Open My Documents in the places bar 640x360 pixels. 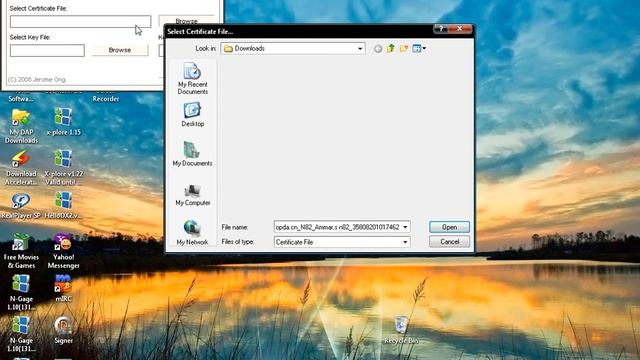192,154
